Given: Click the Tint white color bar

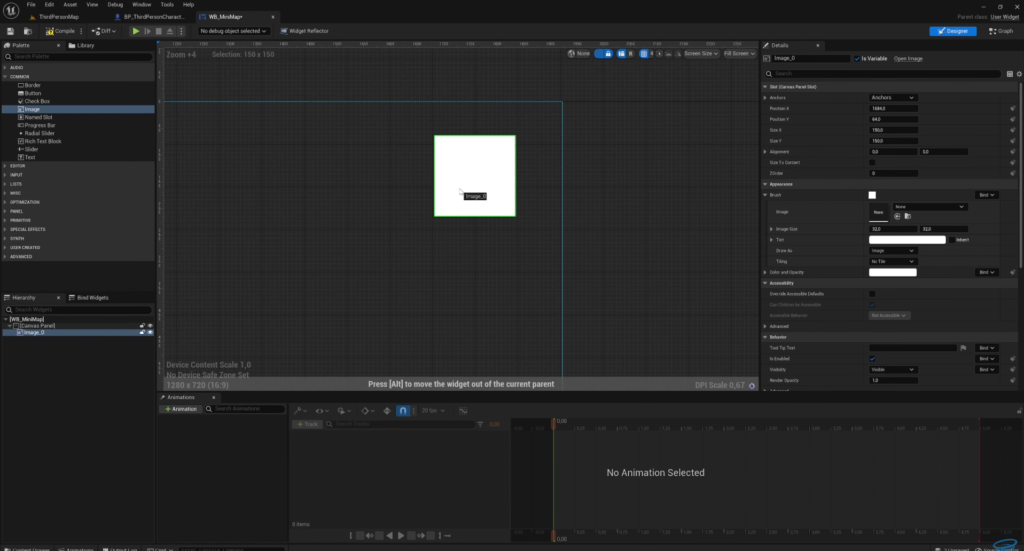Looking at the screenshot, I should pyautogui.click(x=907, y=240).
